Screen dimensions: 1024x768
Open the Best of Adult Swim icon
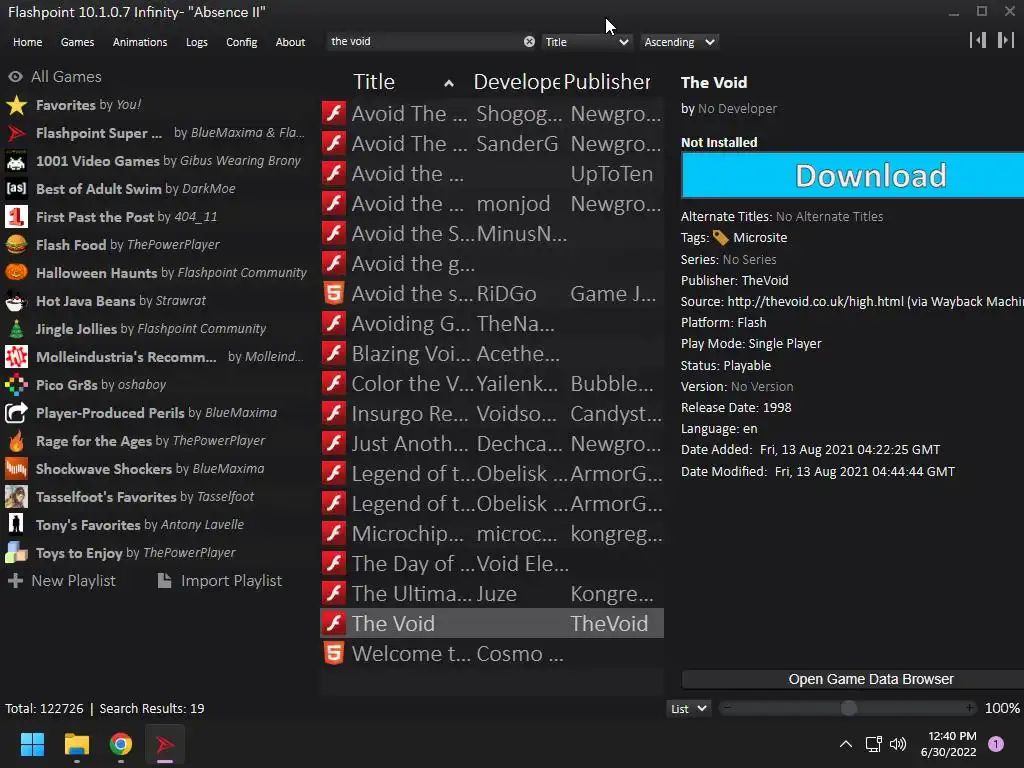click(x=16, y=189)
